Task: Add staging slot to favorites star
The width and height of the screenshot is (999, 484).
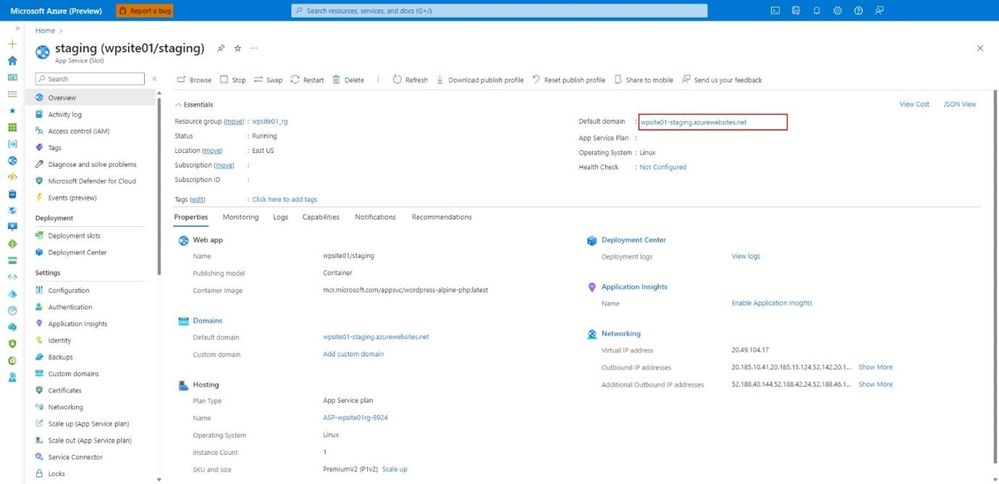Action: (x=238, y=48)
